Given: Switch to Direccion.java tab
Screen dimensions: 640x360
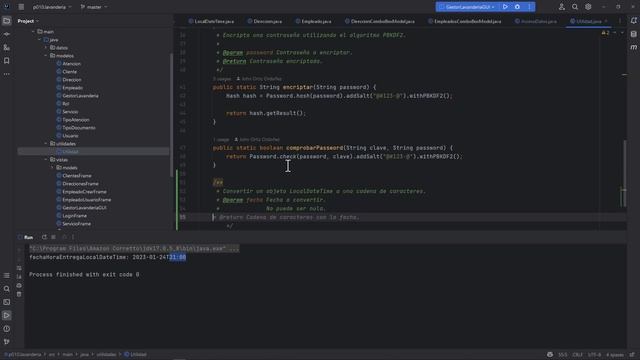Looking at the screenshot, I should (x=264, y=21).
